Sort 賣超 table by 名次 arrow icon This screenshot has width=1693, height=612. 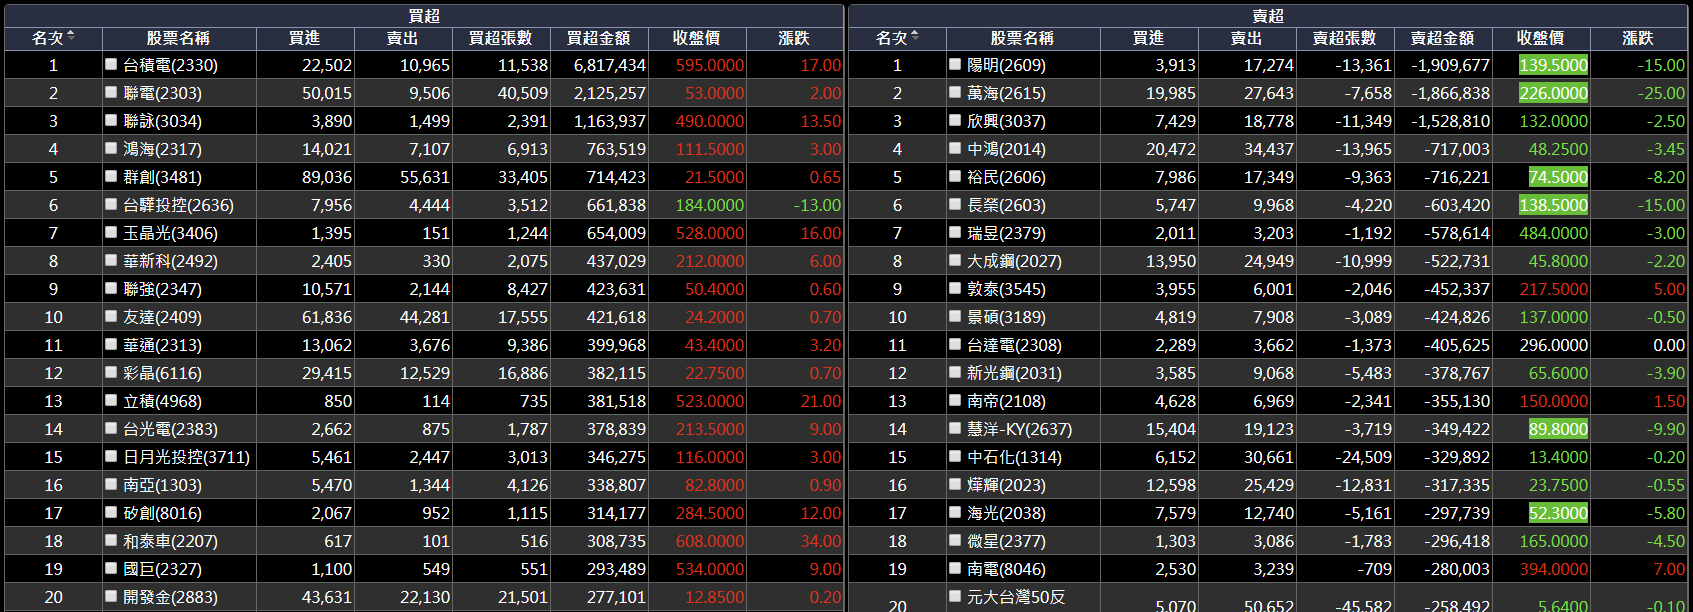tap(915, 37)
